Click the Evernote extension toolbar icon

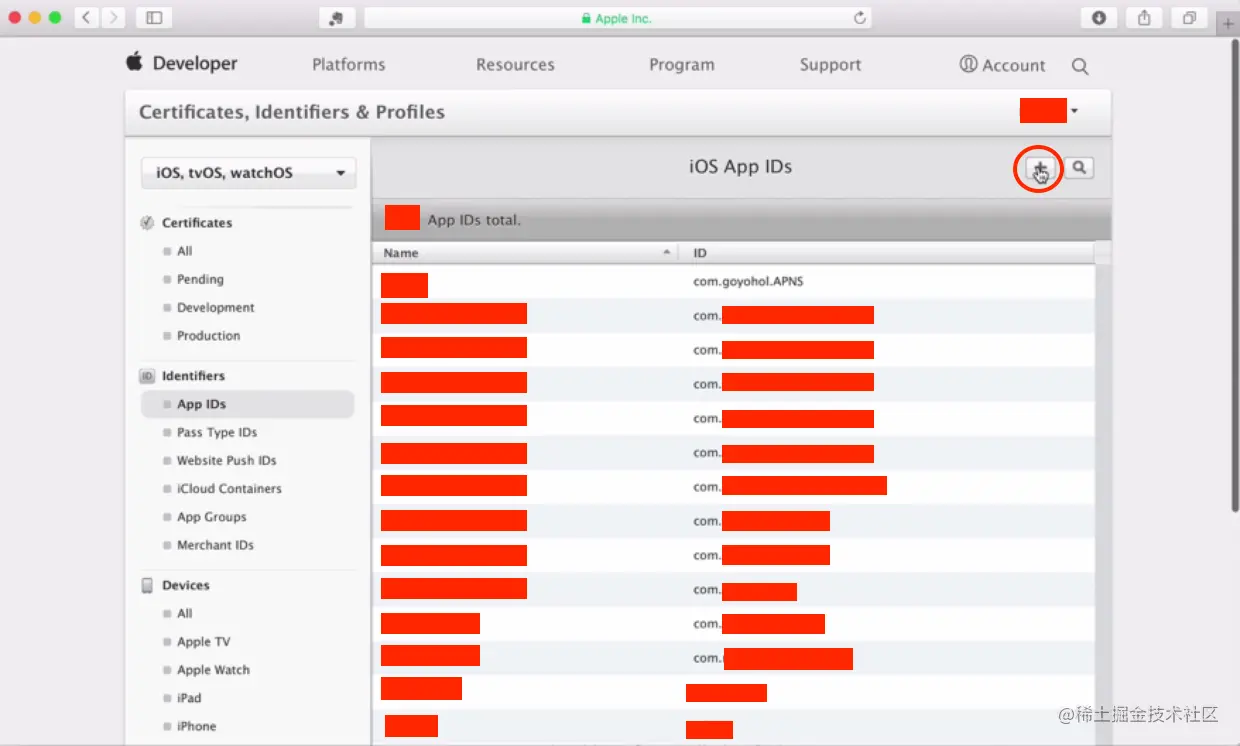[x=337, y=18]
